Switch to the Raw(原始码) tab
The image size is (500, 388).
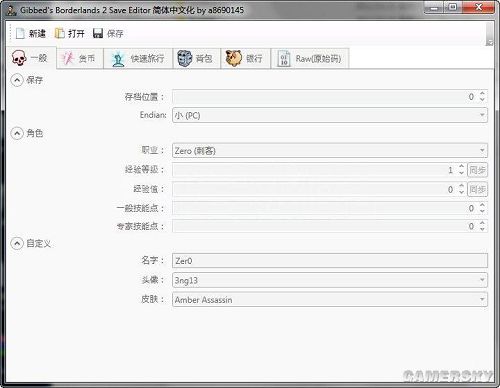coord(310,59)
